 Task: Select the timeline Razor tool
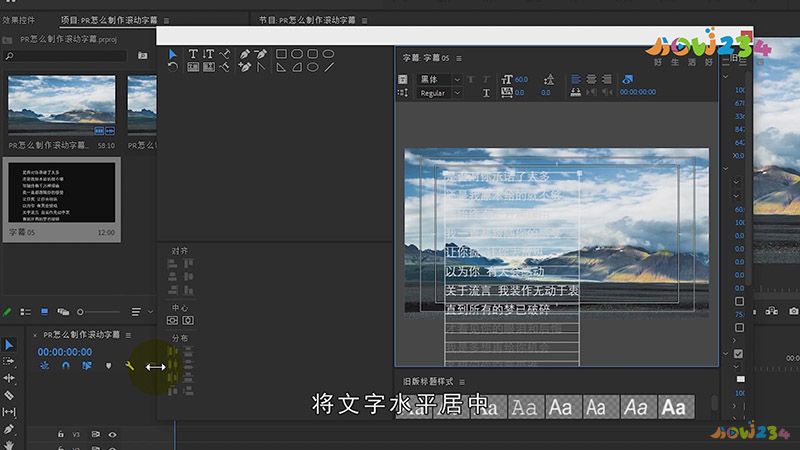point(9,395)
